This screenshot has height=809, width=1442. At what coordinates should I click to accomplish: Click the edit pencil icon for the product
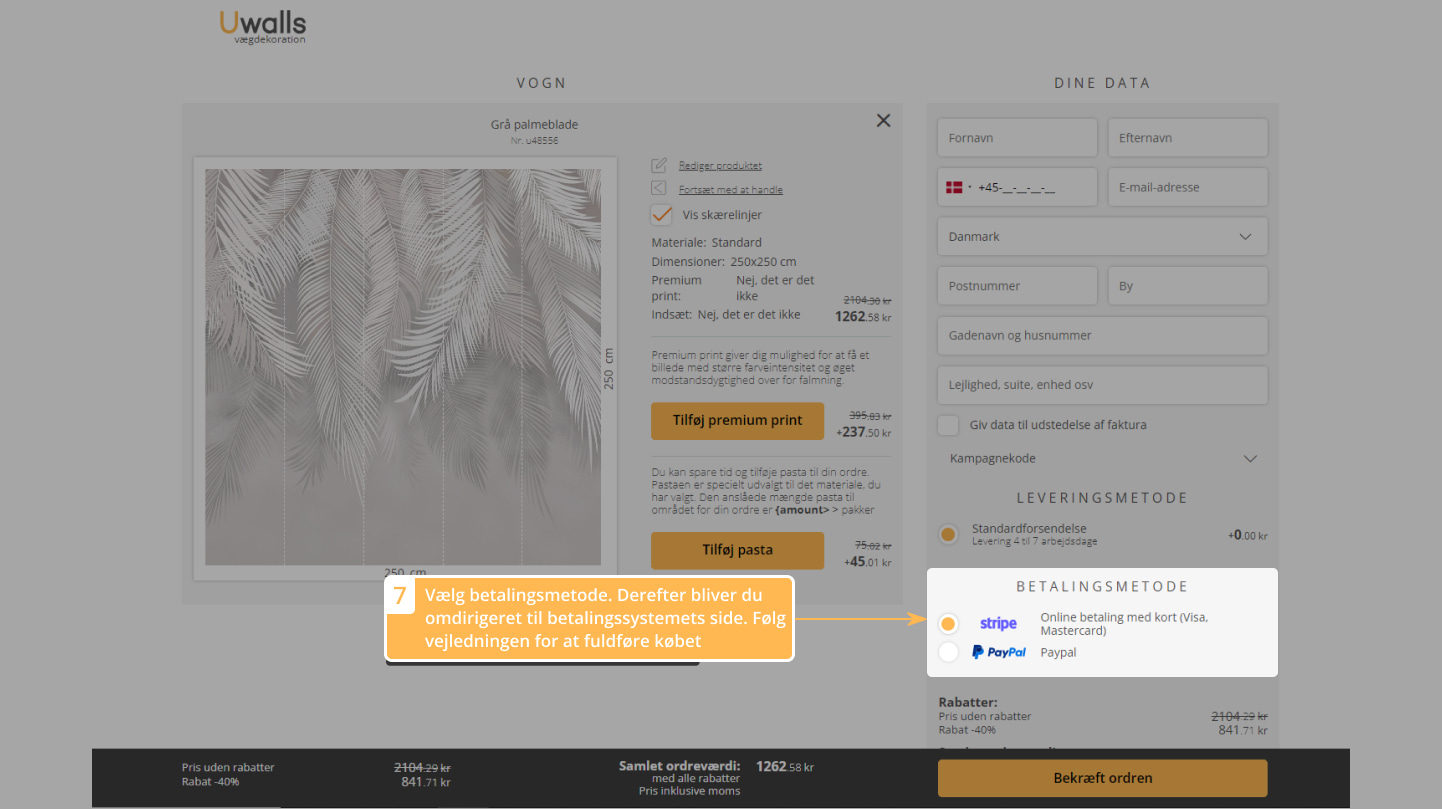point(659,165)
